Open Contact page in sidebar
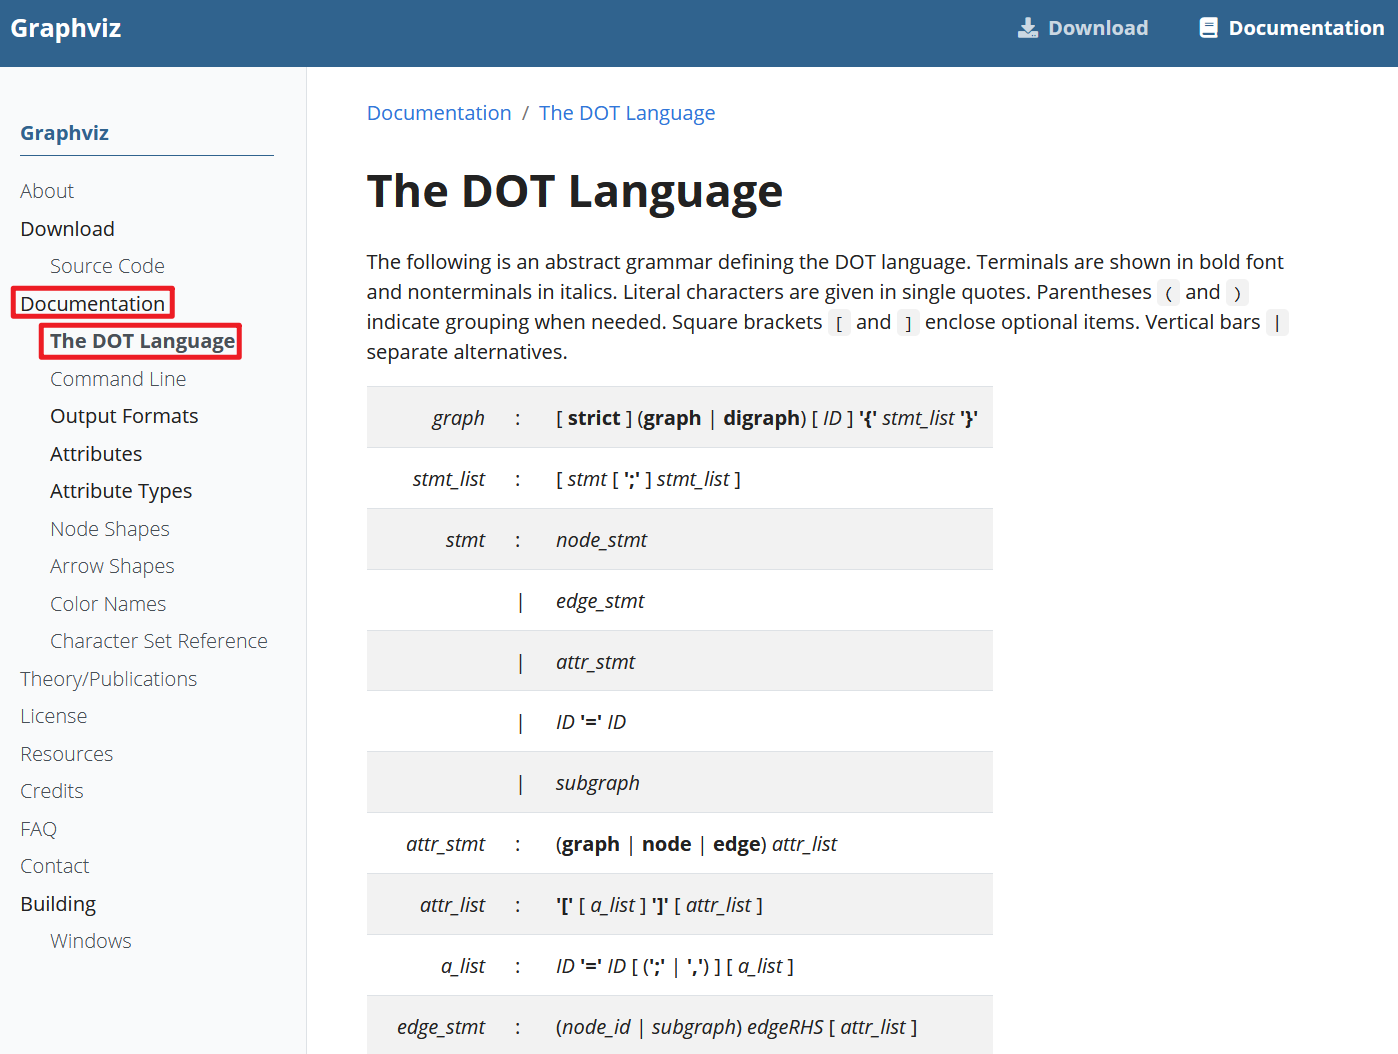Viewport: 1398px width, 1054px height. 55,866
